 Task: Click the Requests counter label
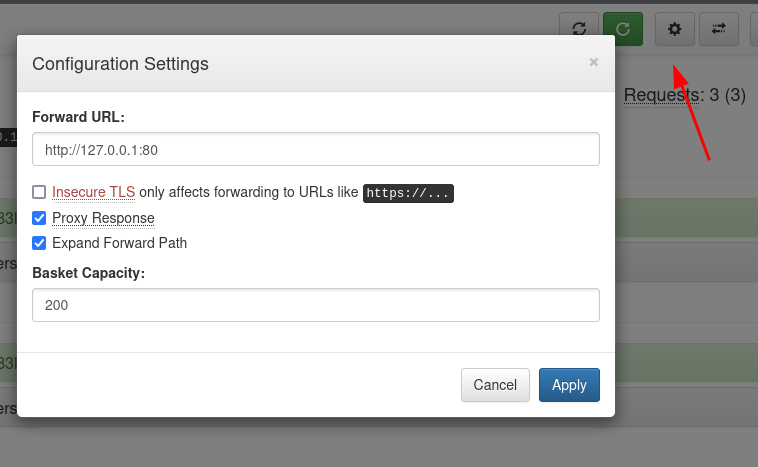[661, 95]
